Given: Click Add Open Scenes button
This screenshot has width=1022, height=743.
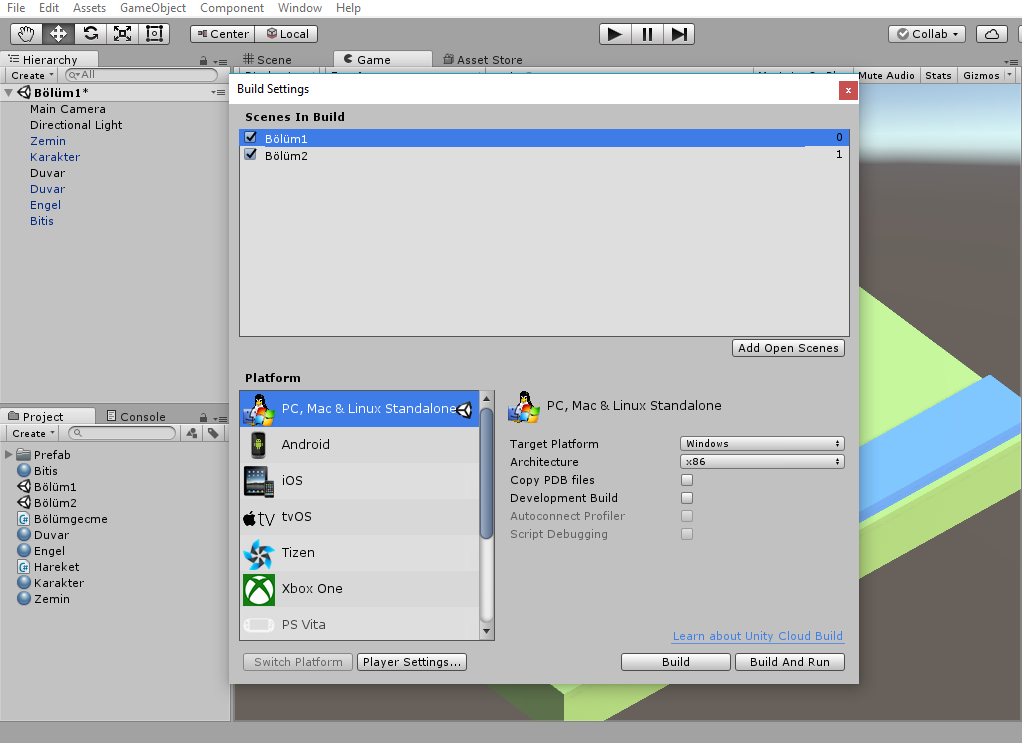Looking at the screenshot, I should (x=788, y=348).
